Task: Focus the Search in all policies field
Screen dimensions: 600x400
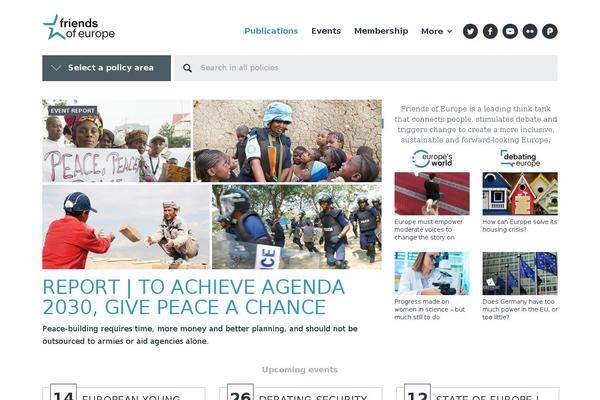Action: 366,68
